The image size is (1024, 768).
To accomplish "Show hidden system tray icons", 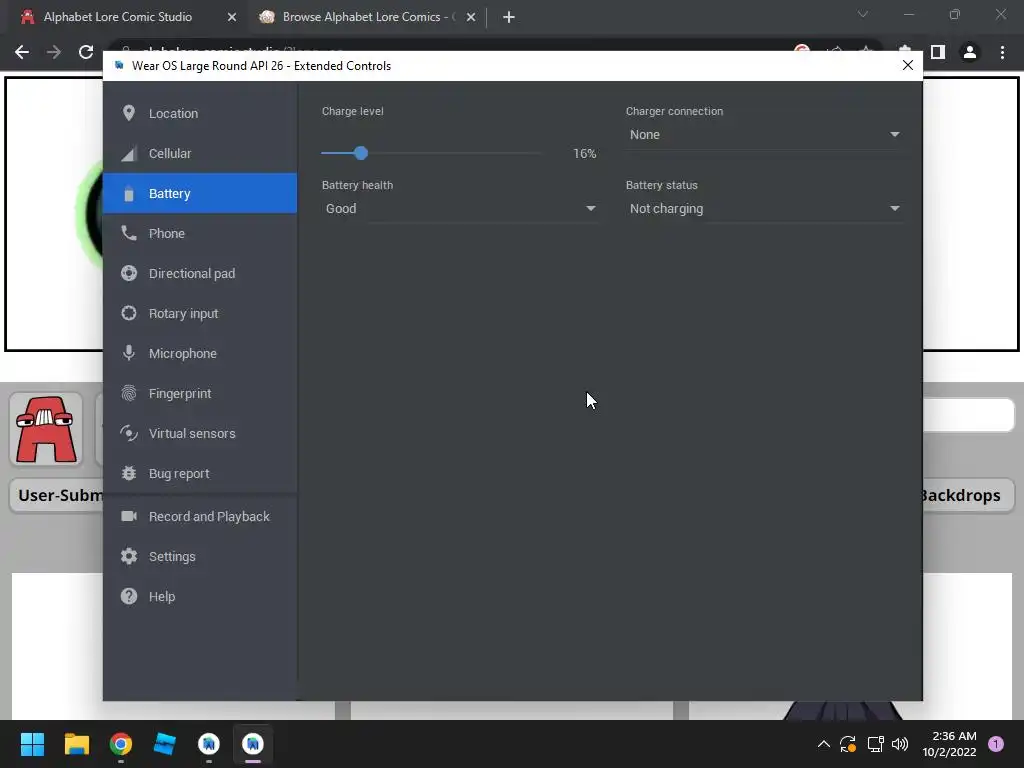I will tap(824, 744).
